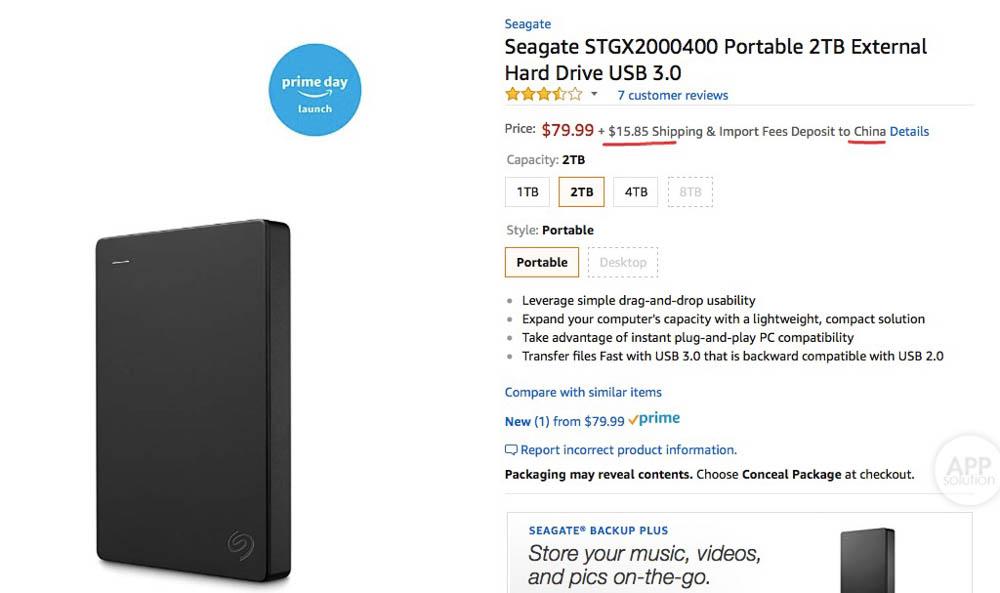This screenshot has height=593, width=1000.
Task: Select the 8TB capacity option
Action: pos(690,192)
